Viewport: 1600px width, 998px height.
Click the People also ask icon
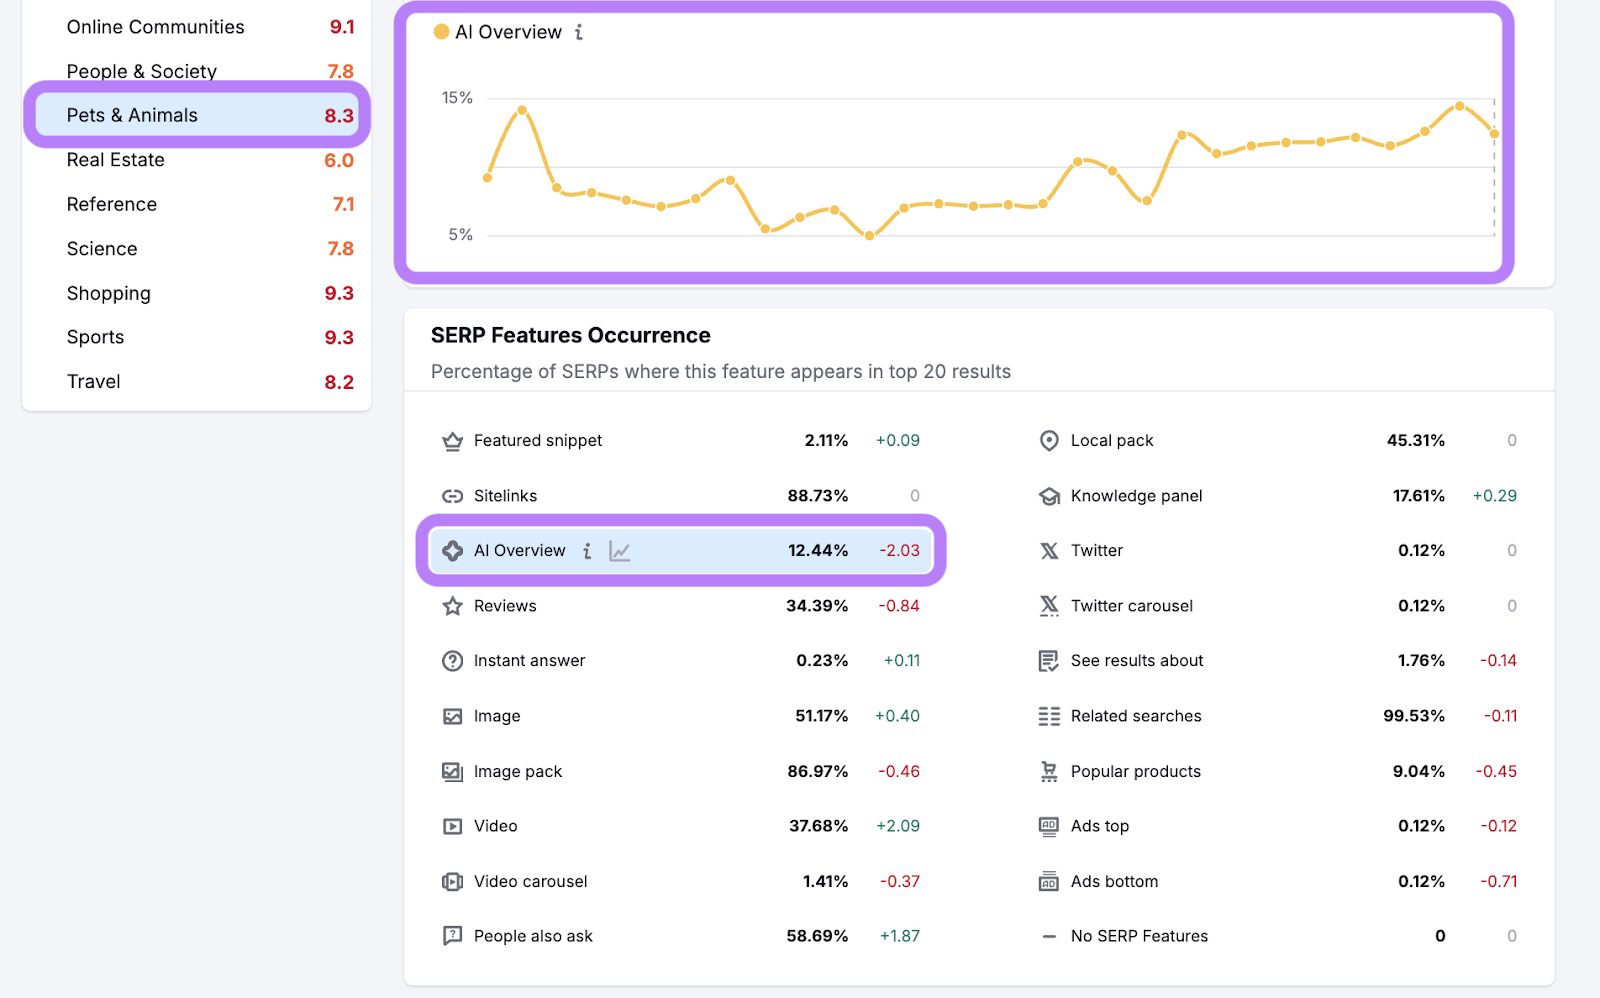(x=452, y=936)
